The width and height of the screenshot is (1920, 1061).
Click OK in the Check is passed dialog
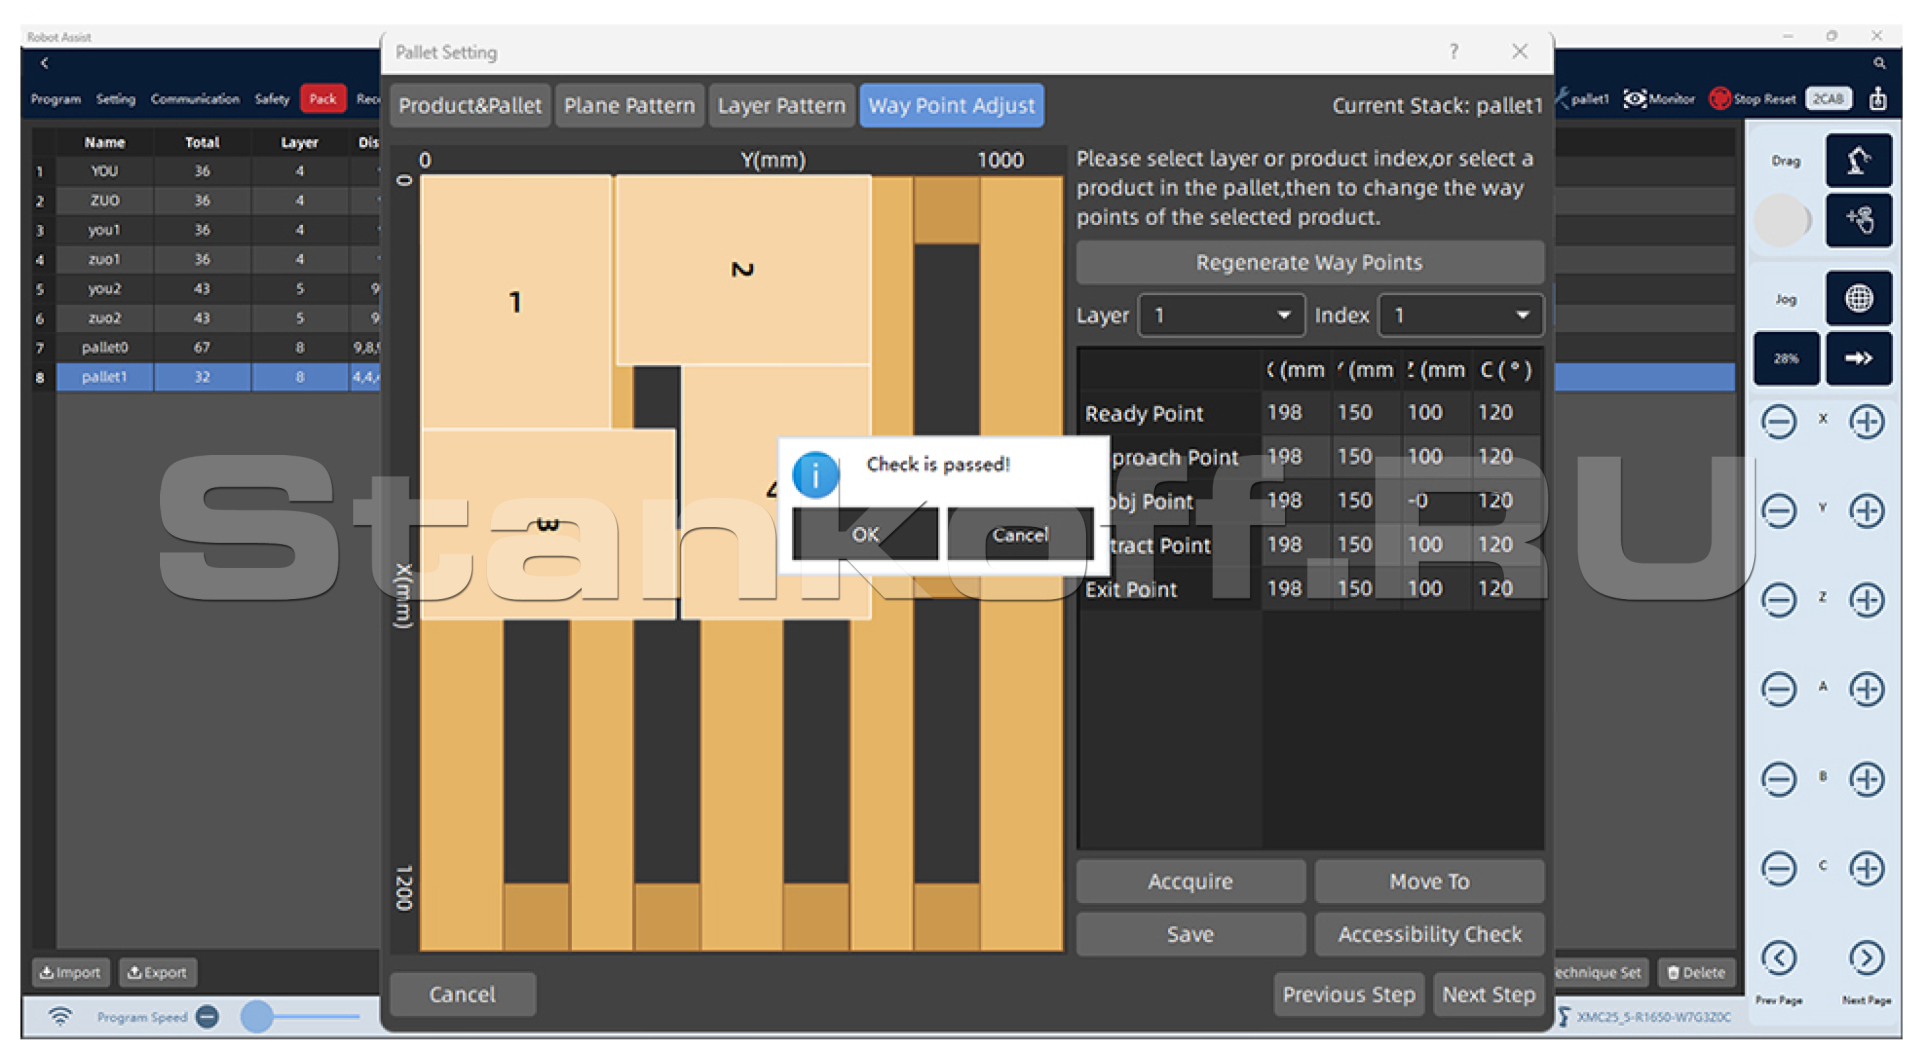tap(865, 534)
